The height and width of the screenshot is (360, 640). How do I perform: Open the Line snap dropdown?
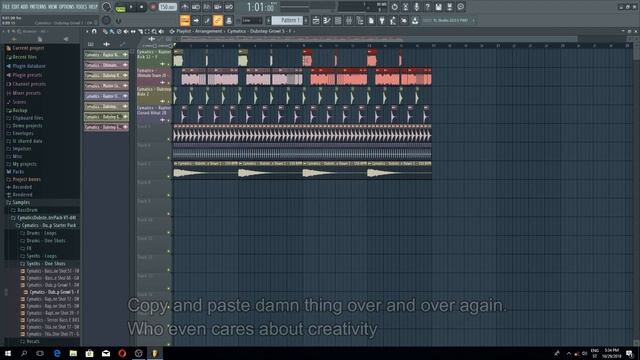pyautogui.click(x=252, y=20)
